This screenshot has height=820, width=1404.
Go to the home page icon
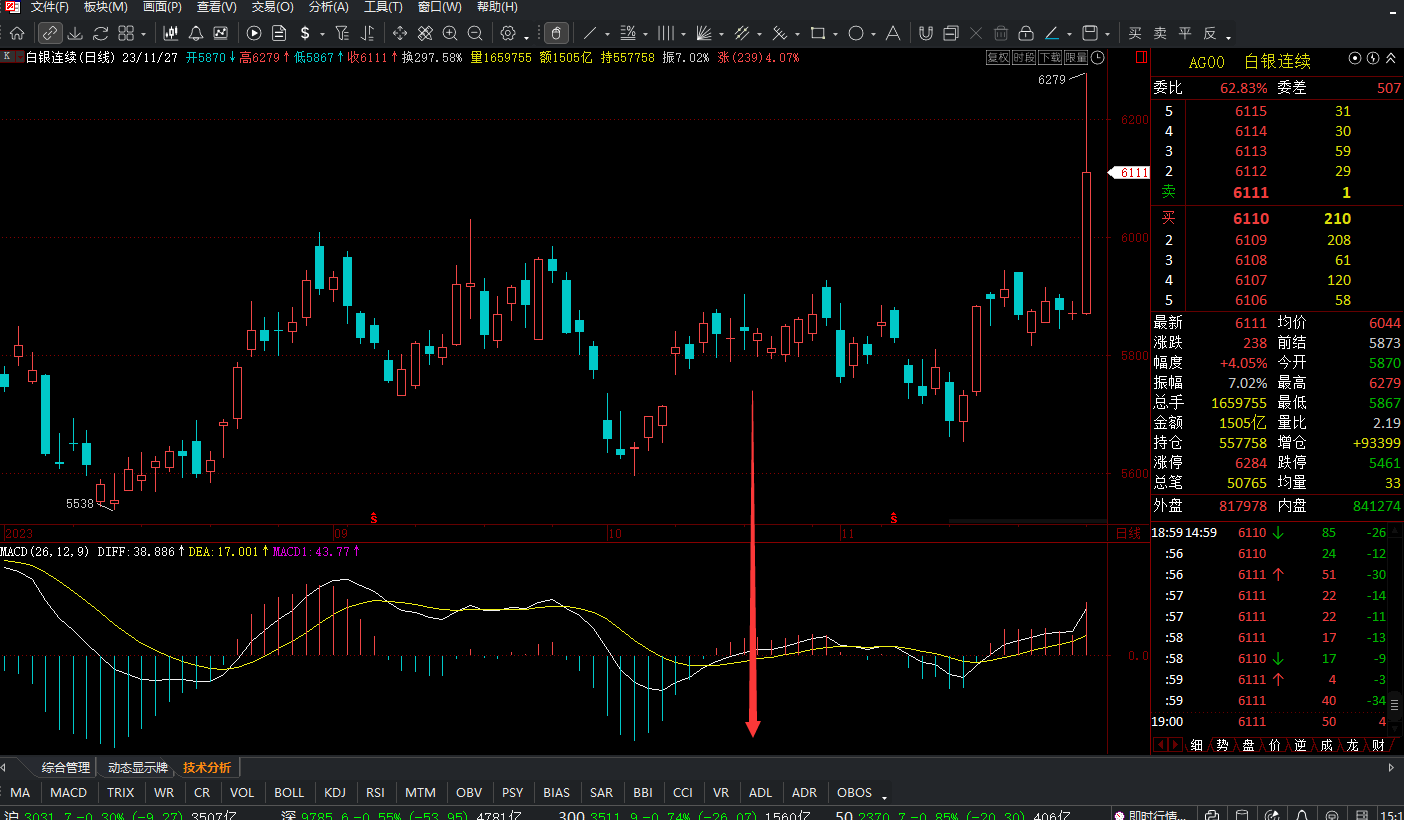tap(17, 33)
